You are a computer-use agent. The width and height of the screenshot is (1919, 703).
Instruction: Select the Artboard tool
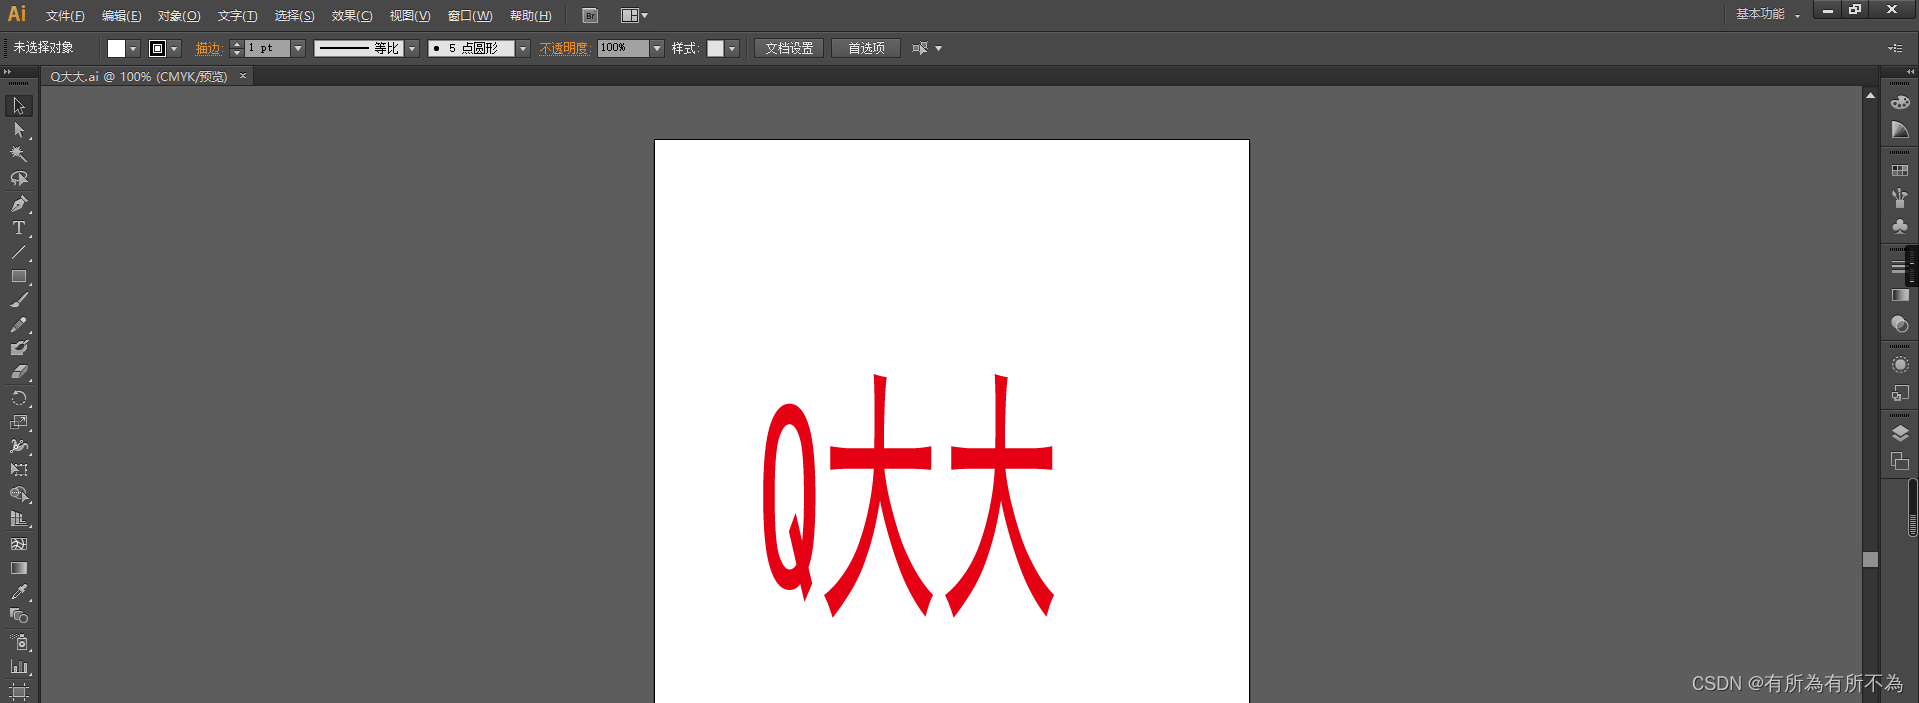click(19, 691)
